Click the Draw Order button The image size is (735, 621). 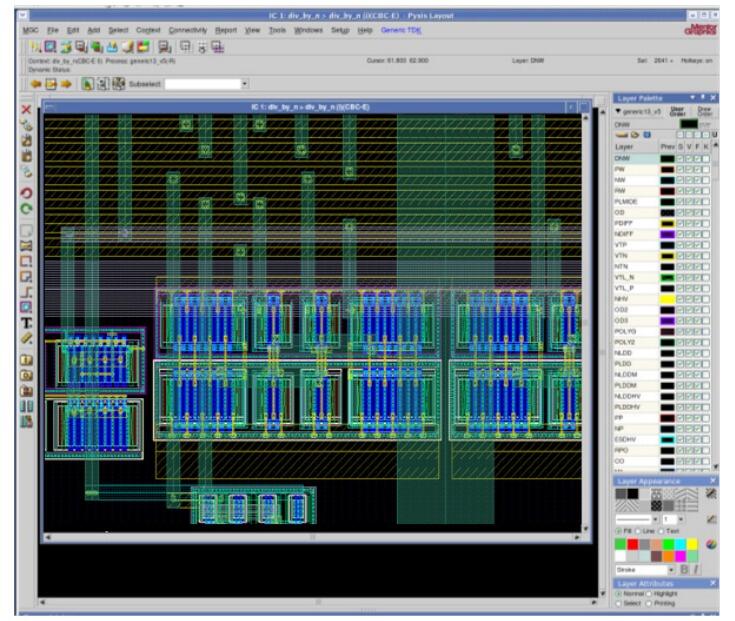(704, 111)
